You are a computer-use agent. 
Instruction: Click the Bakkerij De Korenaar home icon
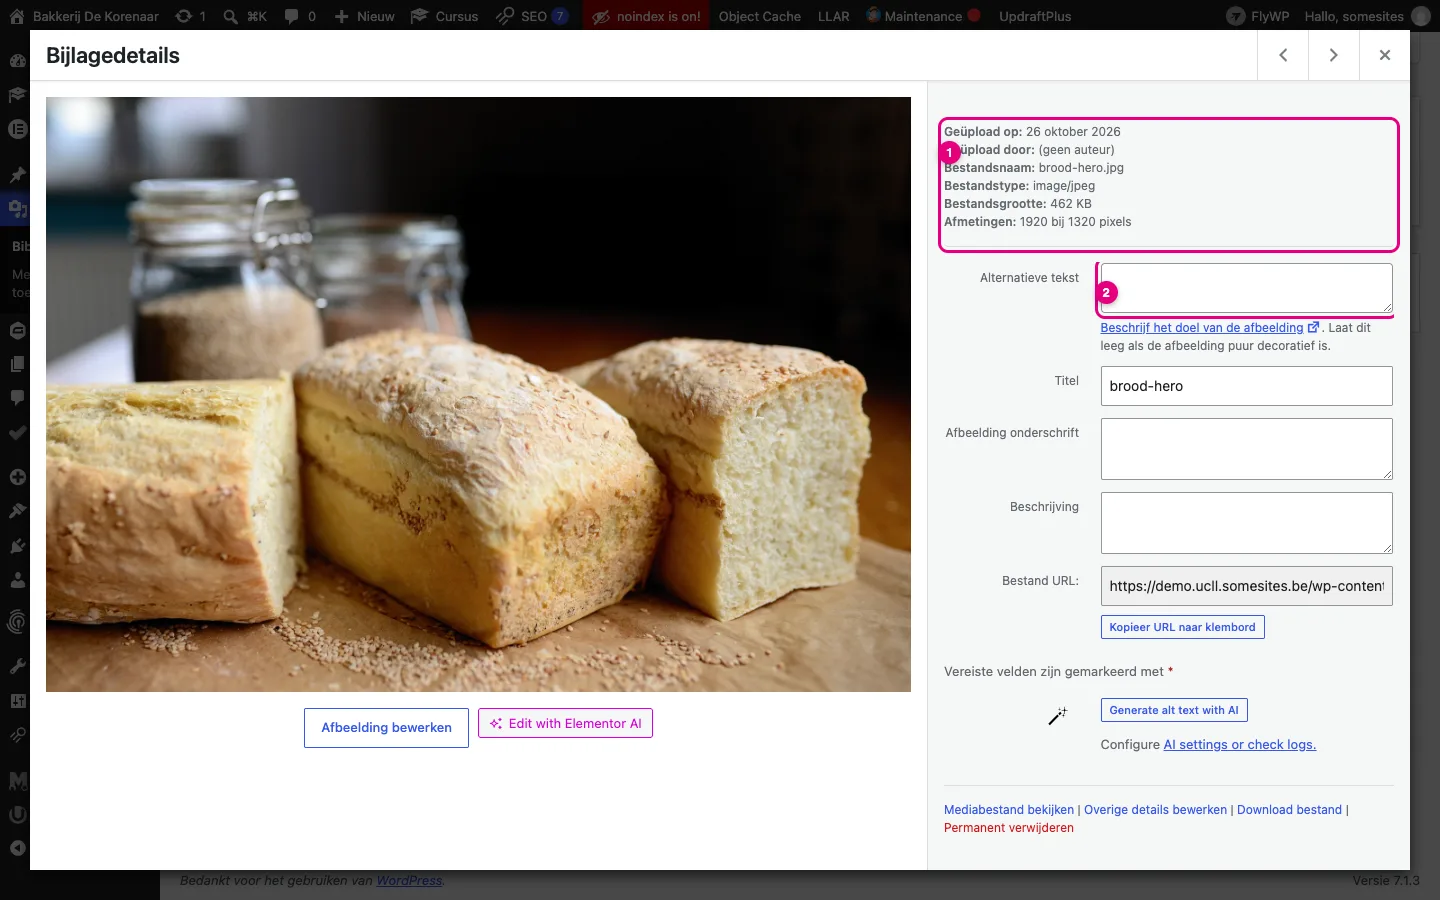(x=17, y=16)
